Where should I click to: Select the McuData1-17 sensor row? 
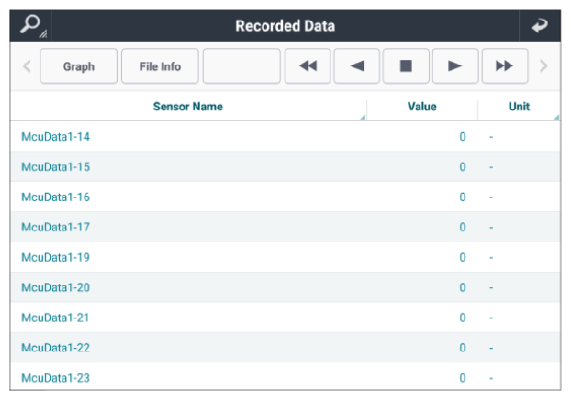(x=286, y=227)
